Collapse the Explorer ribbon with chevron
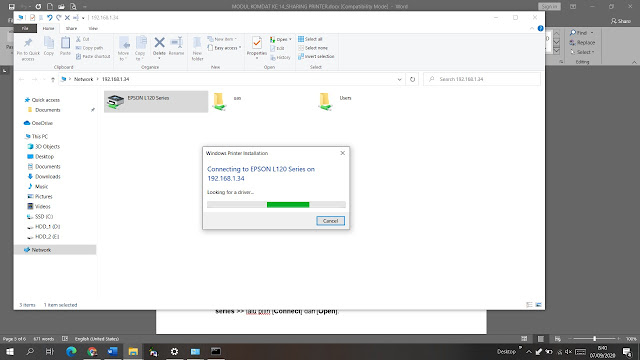640x360 pixels. pyautogui.click(x=531, y=29)
